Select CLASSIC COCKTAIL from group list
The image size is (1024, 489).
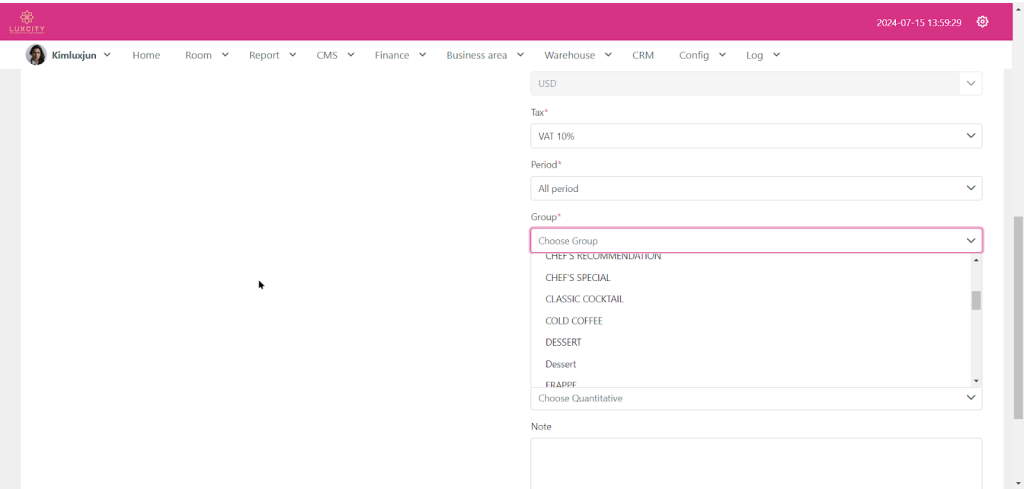[584, 299]
